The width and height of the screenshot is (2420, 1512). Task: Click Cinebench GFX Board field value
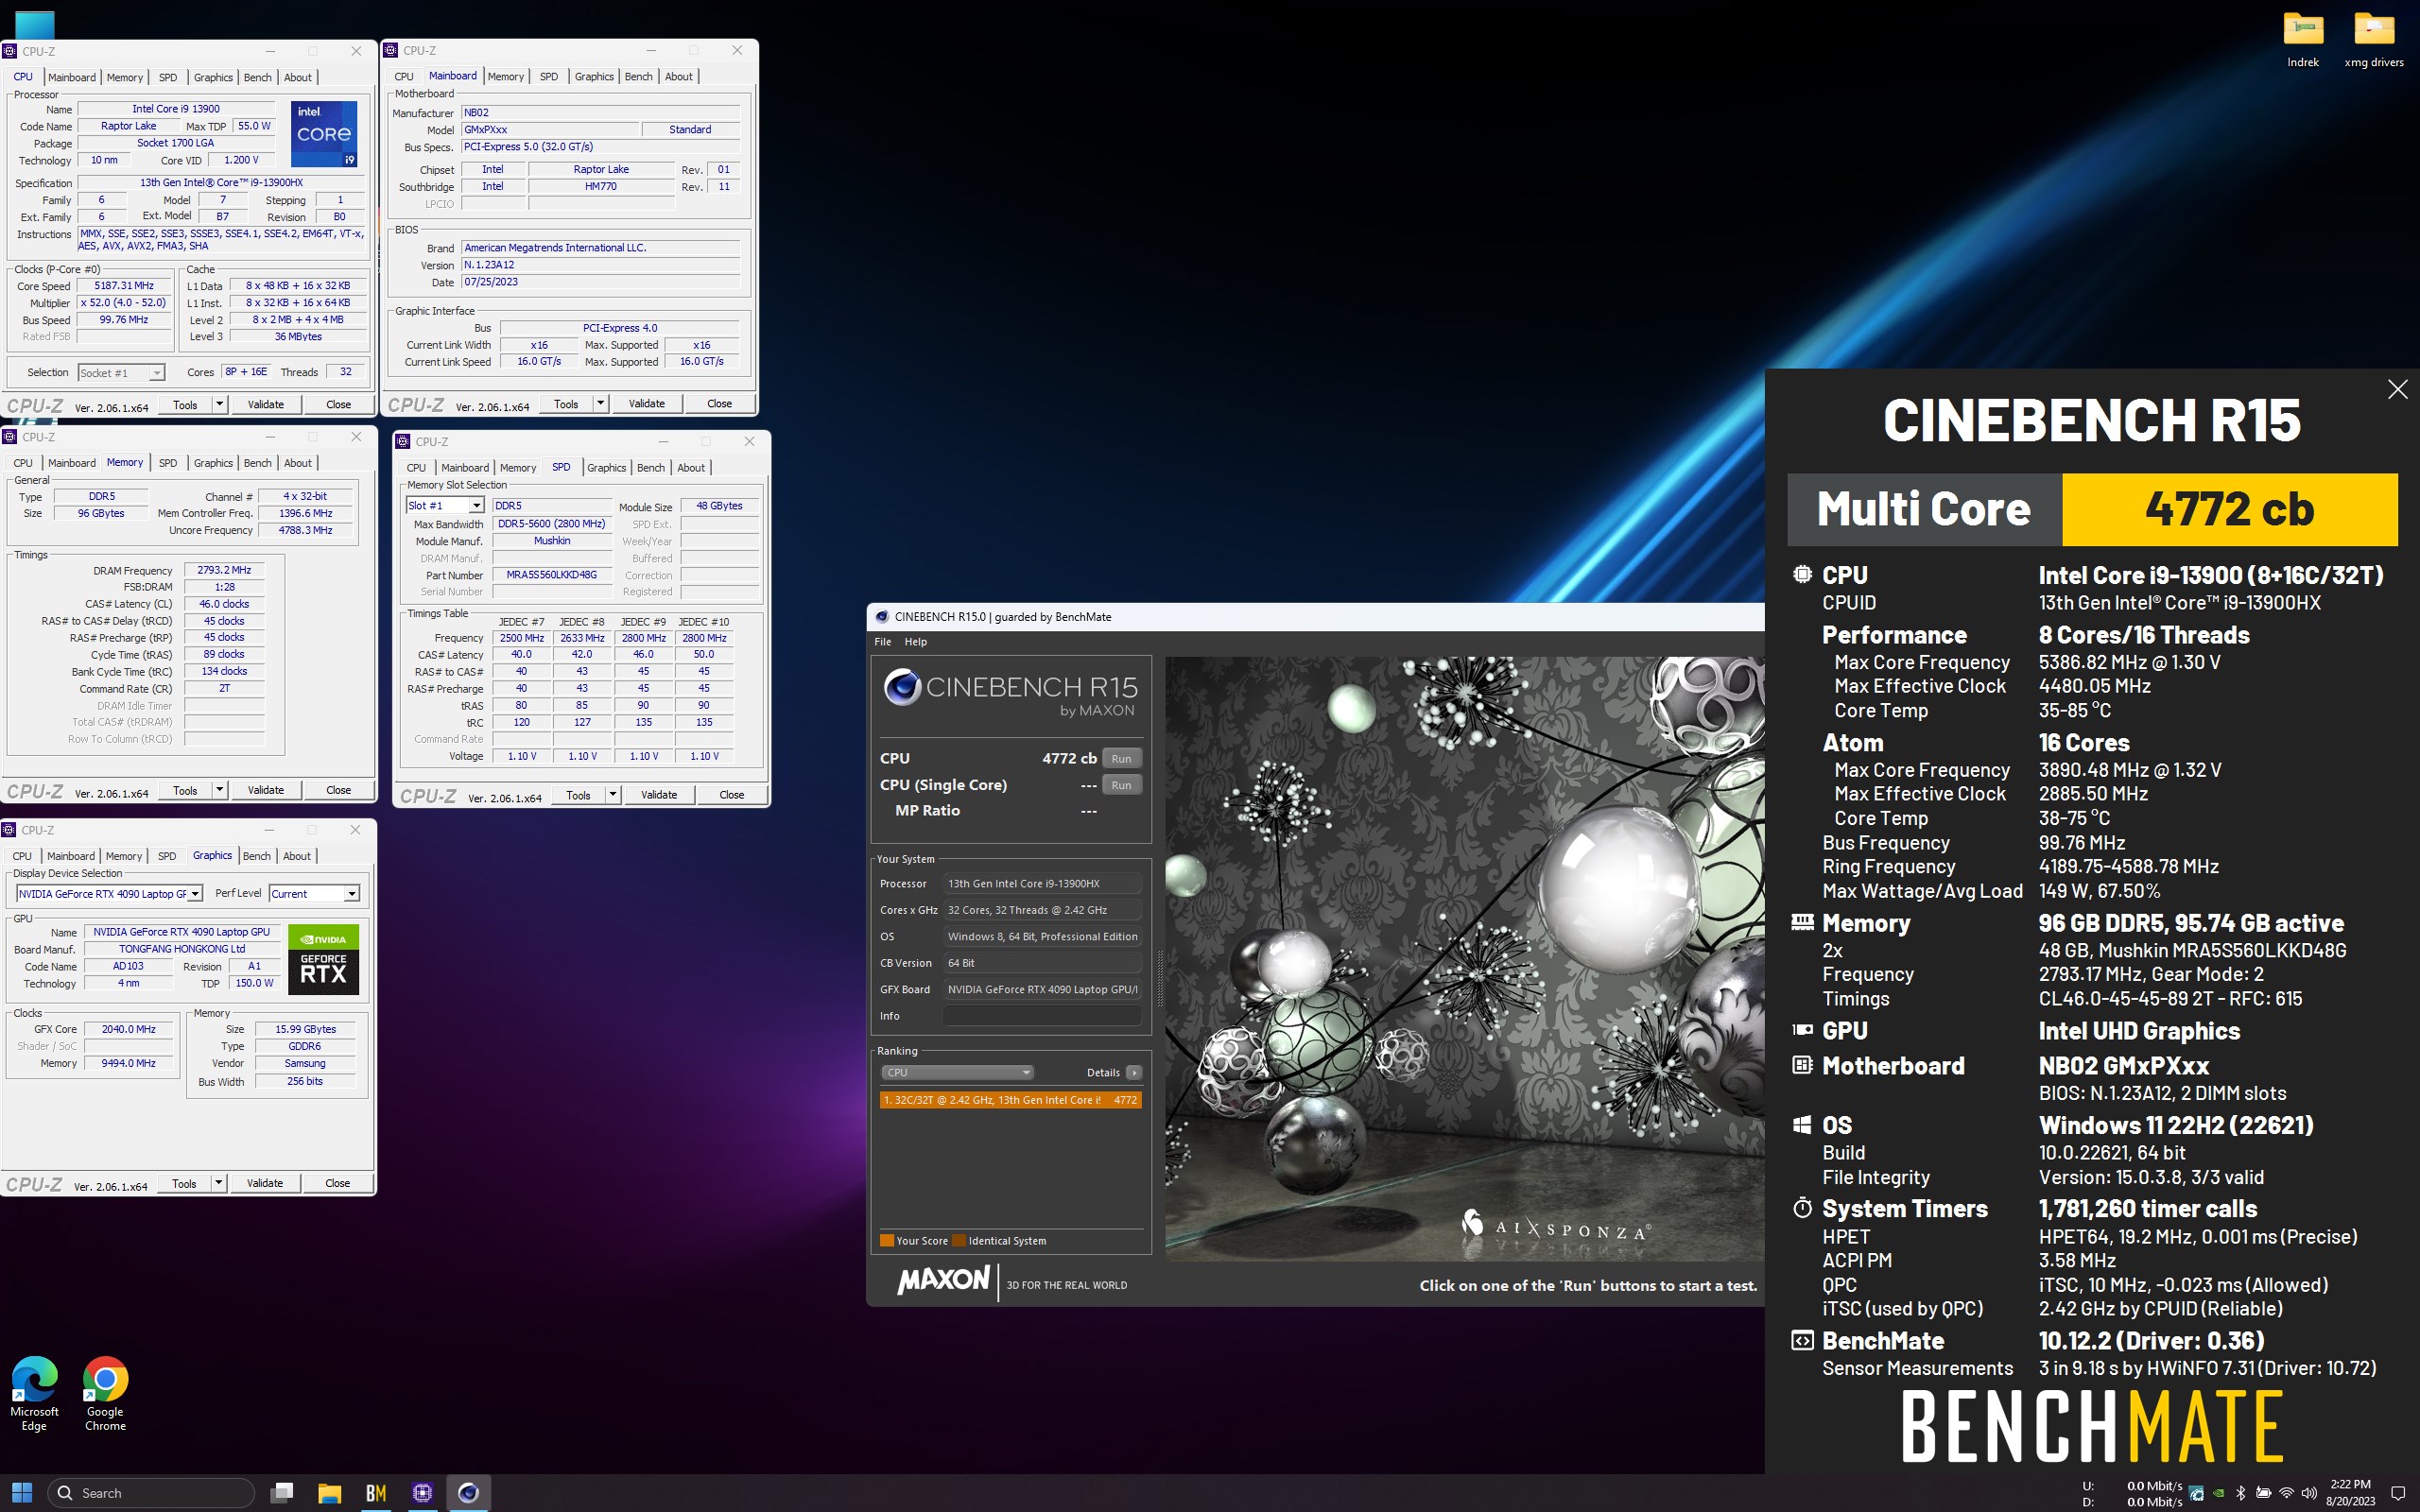(1042, 989)
